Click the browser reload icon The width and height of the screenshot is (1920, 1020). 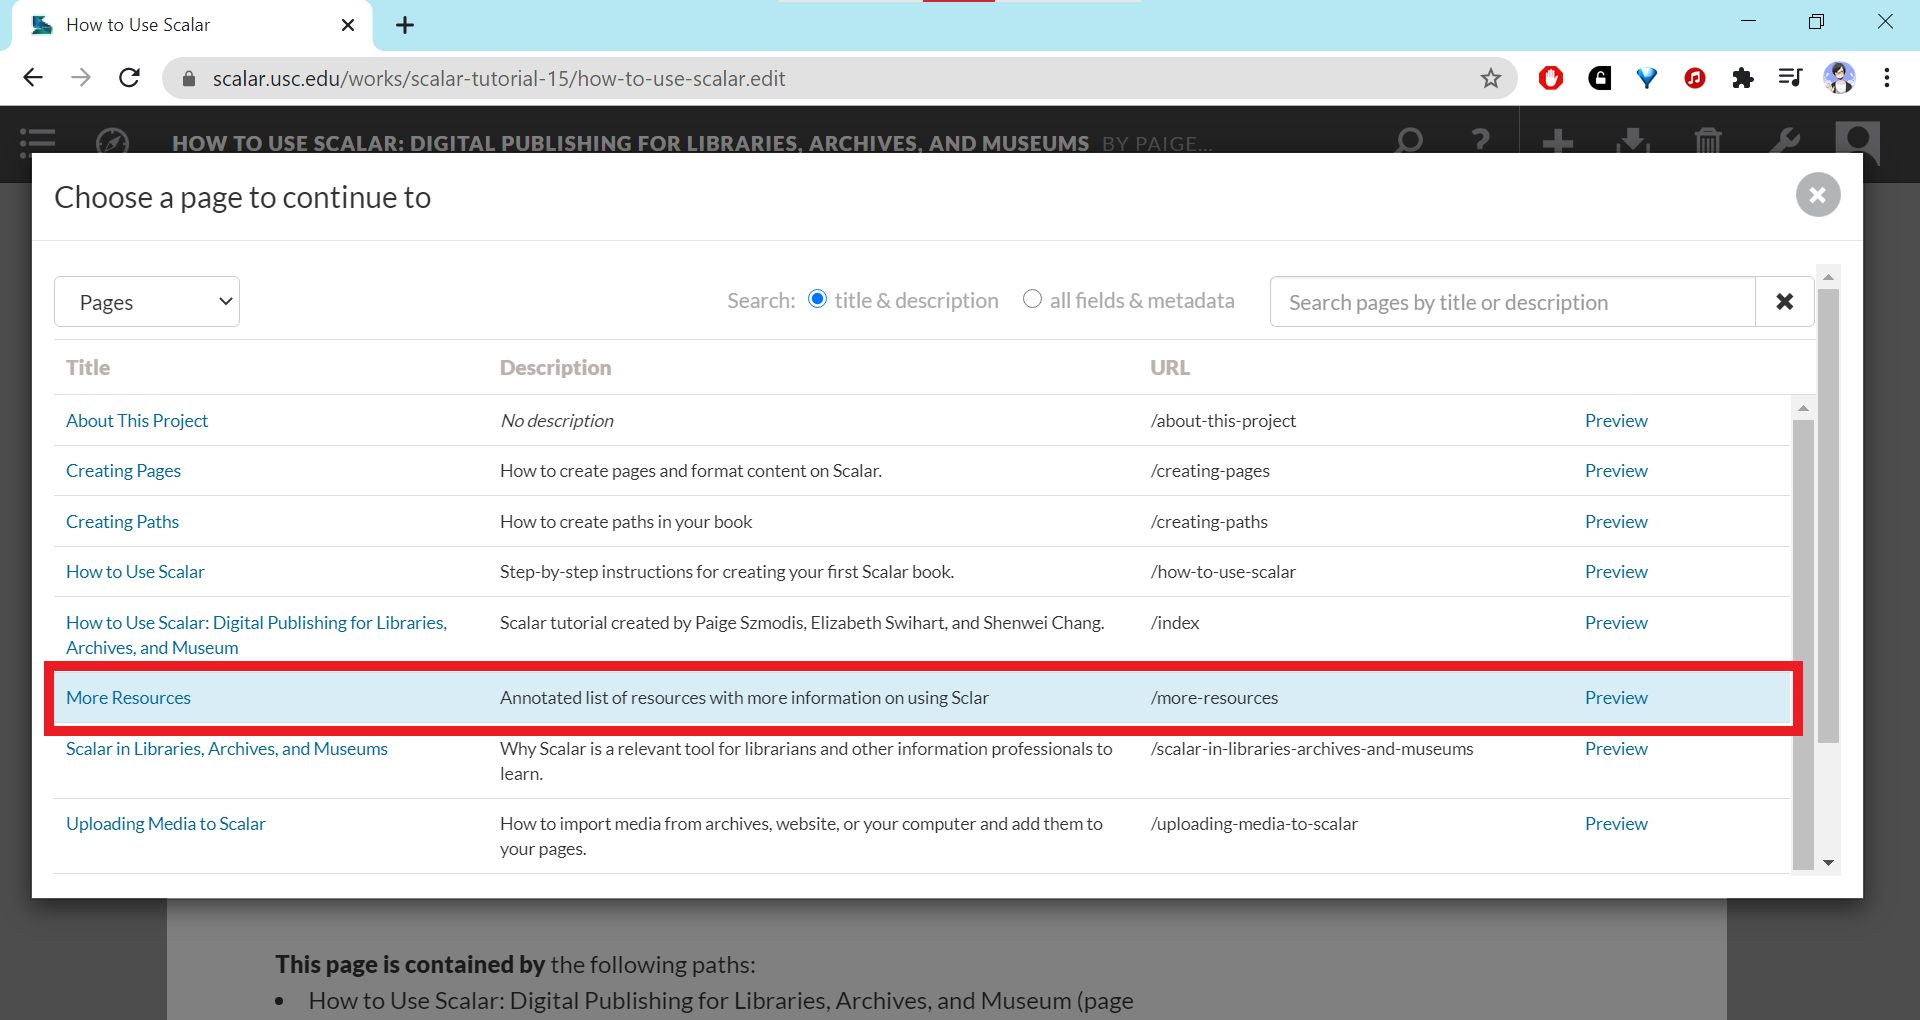coord(129,78)
